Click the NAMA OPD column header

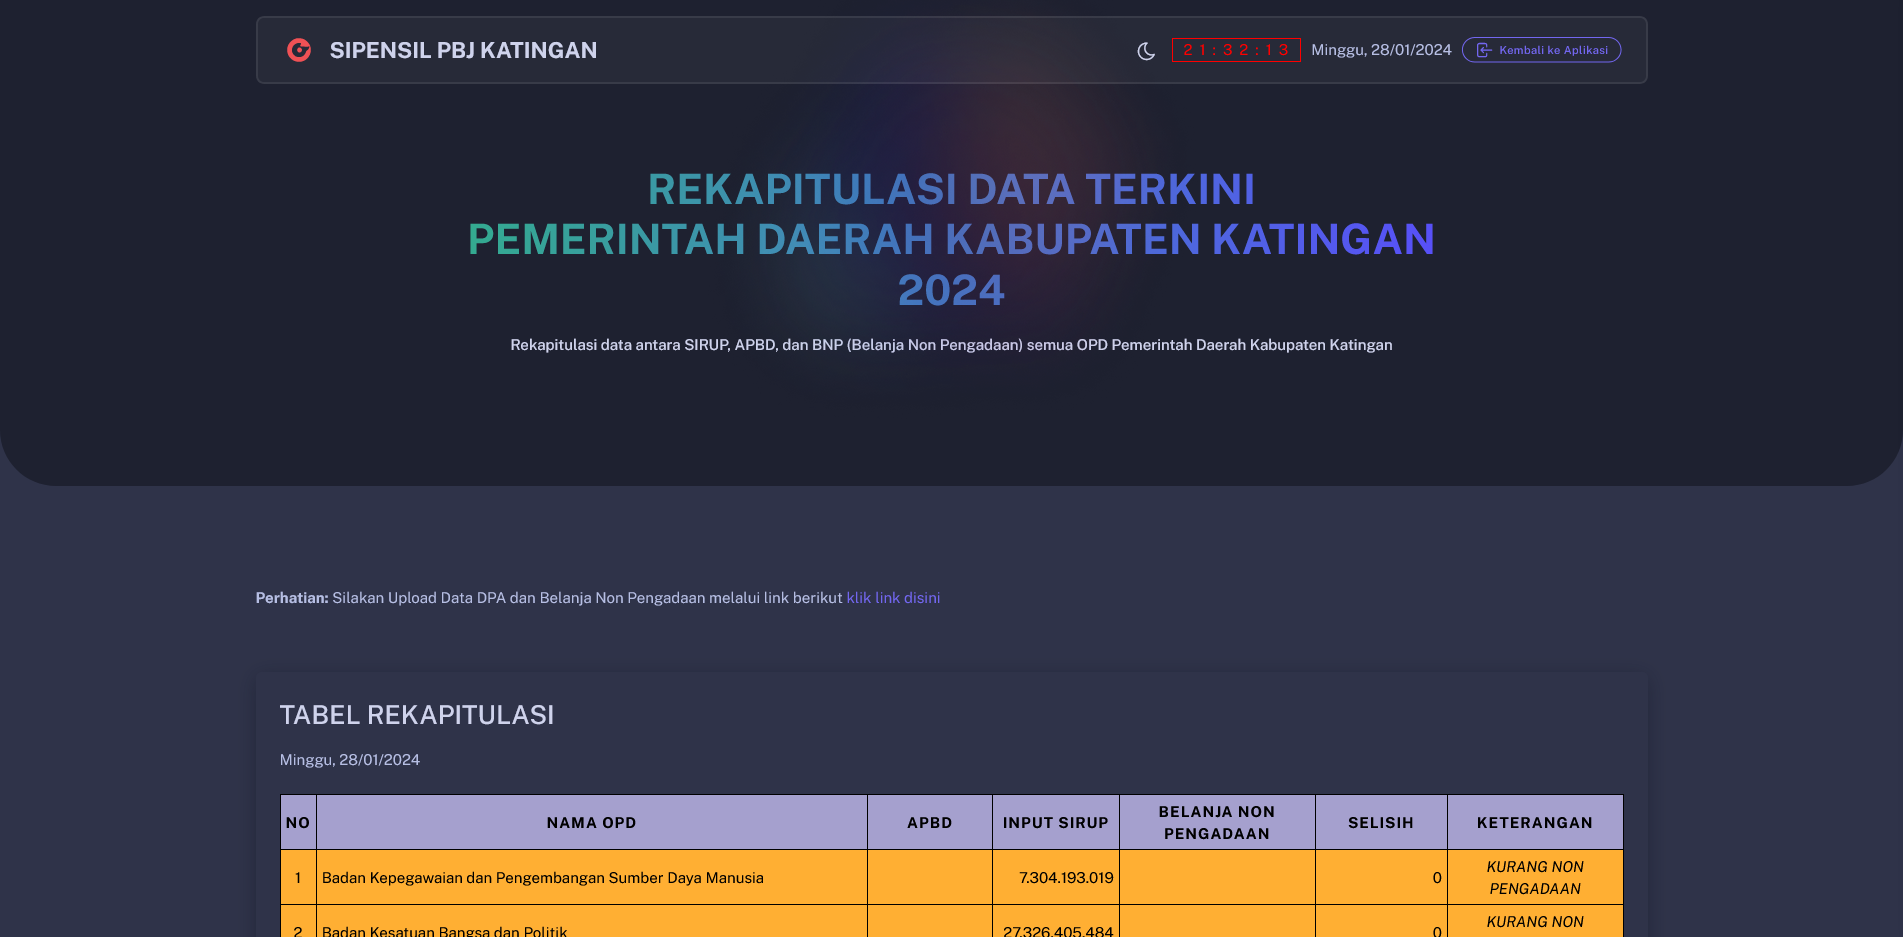point(591,823)
